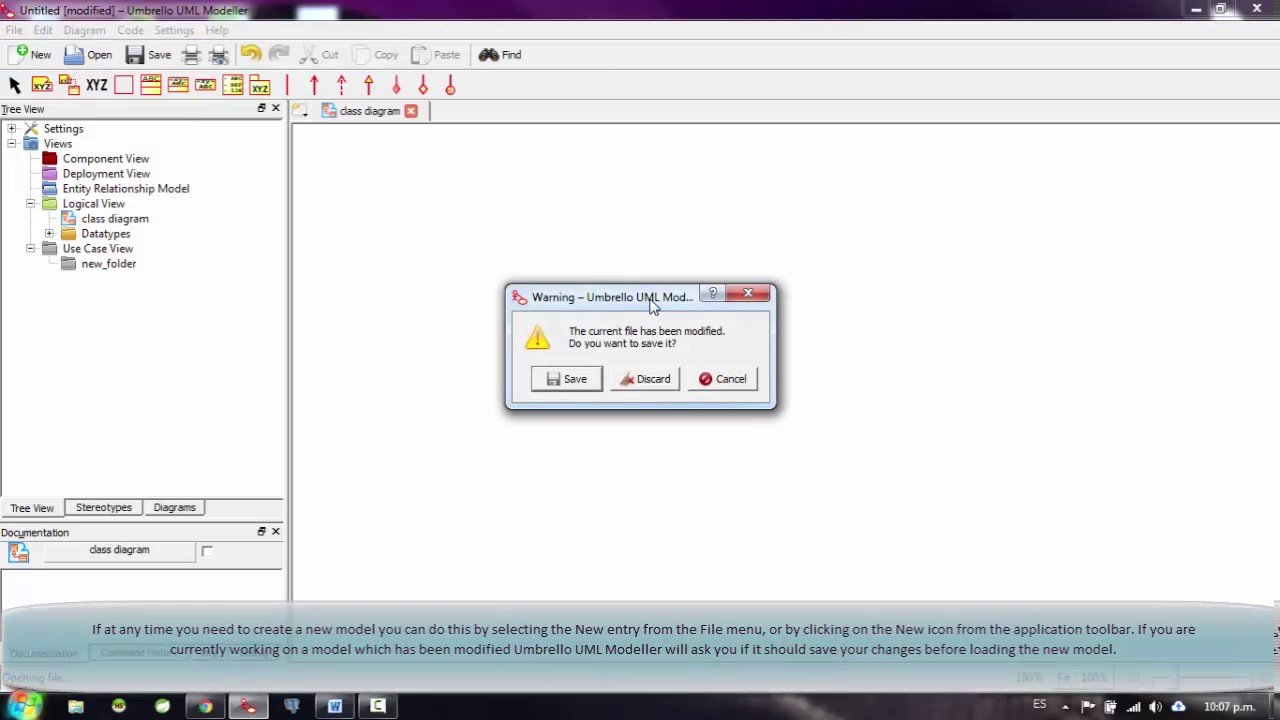Collapse the Logical View node
The image size is (1280, 720).
point(30,204)
